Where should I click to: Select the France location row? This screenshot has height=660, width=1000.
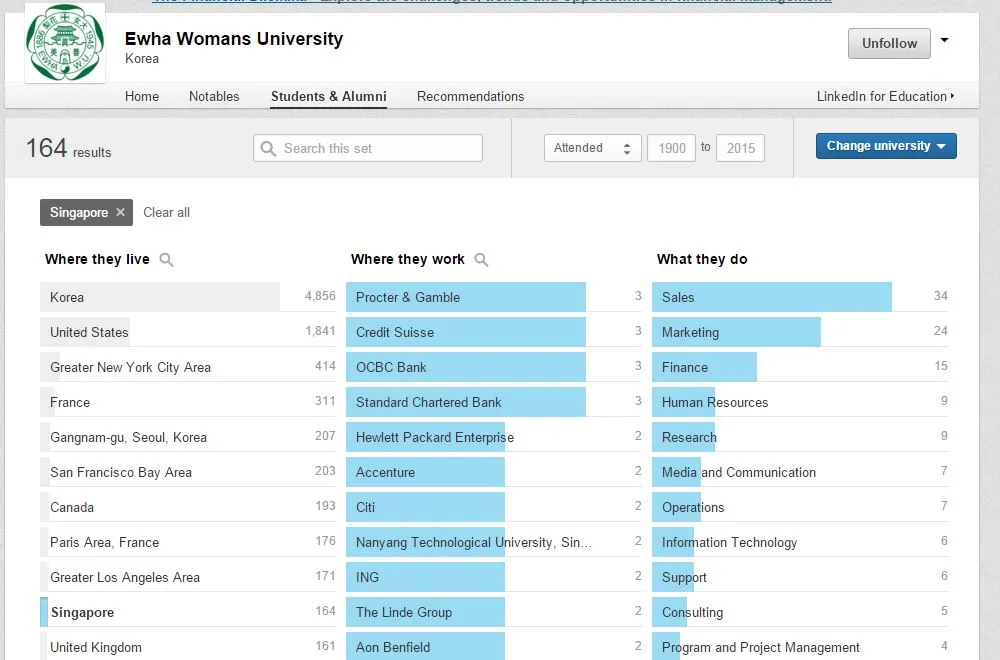click(188, 402)
